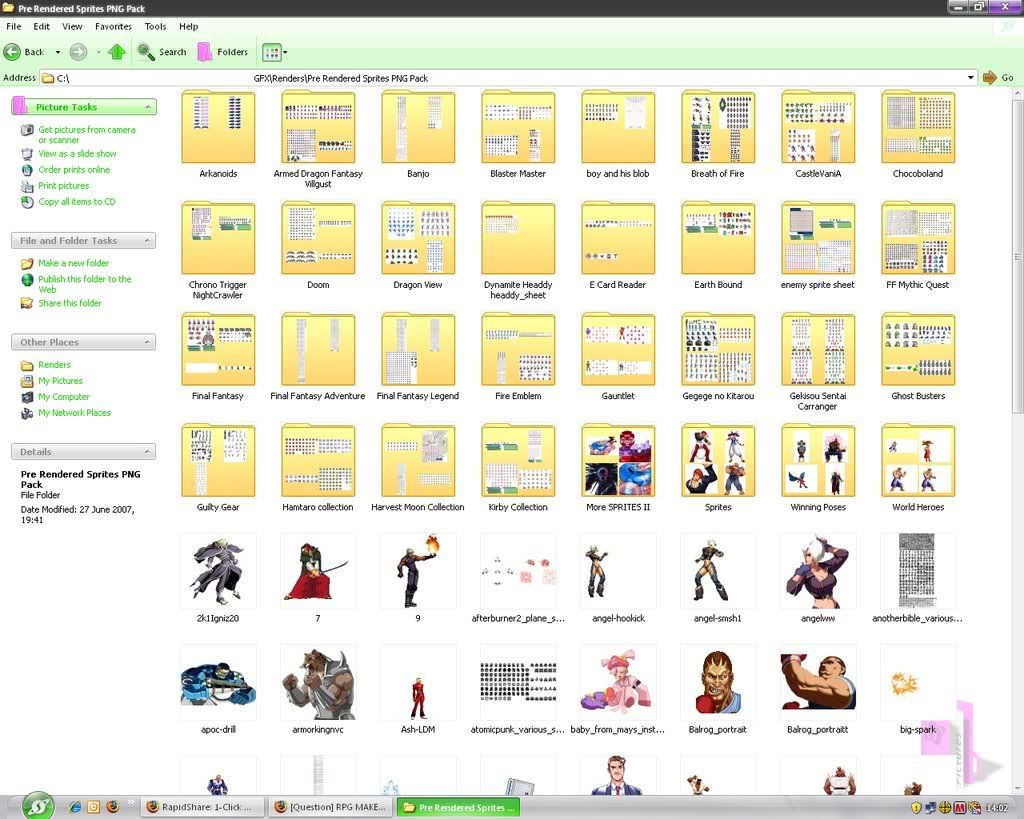Switch to the RapidShare taskbar window

204,807
